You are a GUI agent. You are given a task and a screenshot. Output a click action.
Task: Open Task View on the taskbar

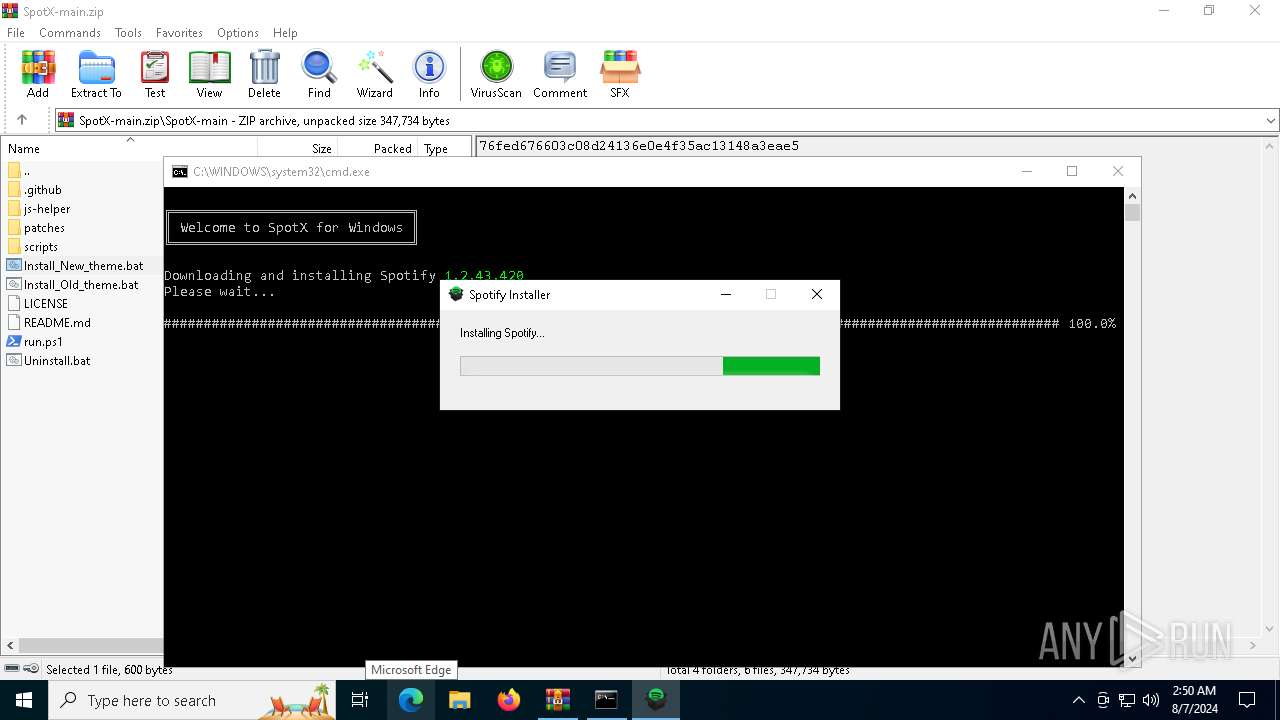[x=361, y=700]
